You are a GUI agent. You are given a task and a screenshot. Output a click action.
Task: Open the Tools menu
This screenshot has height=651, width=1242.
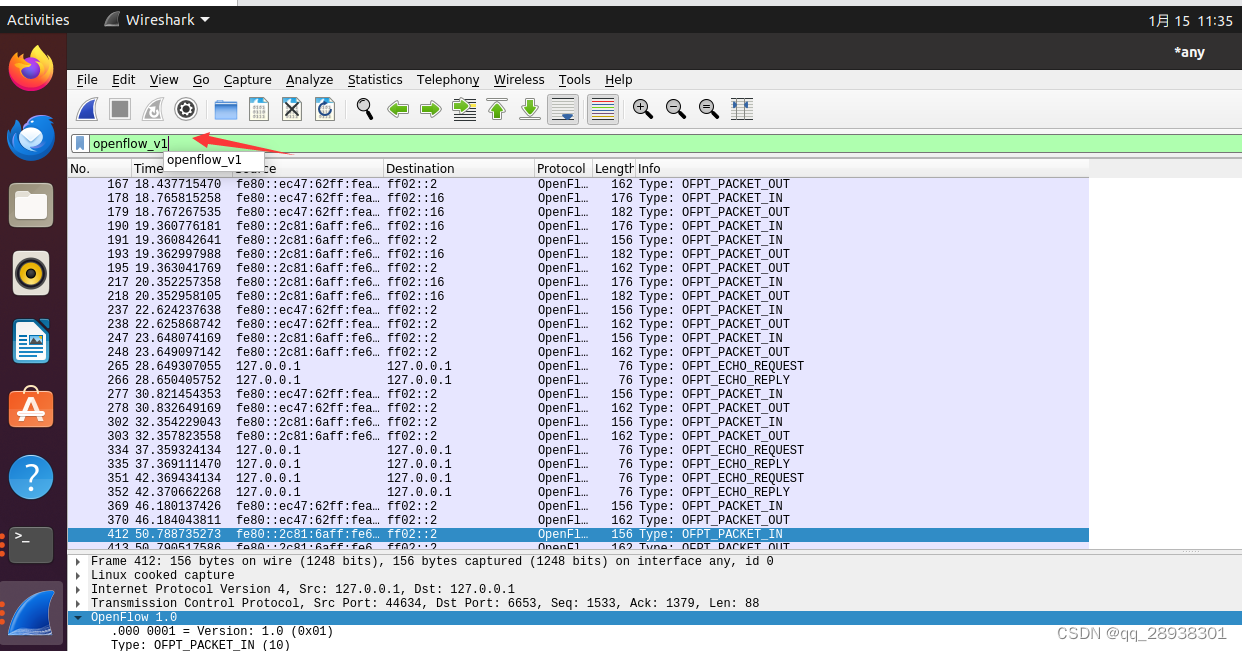tap(575, 80)
